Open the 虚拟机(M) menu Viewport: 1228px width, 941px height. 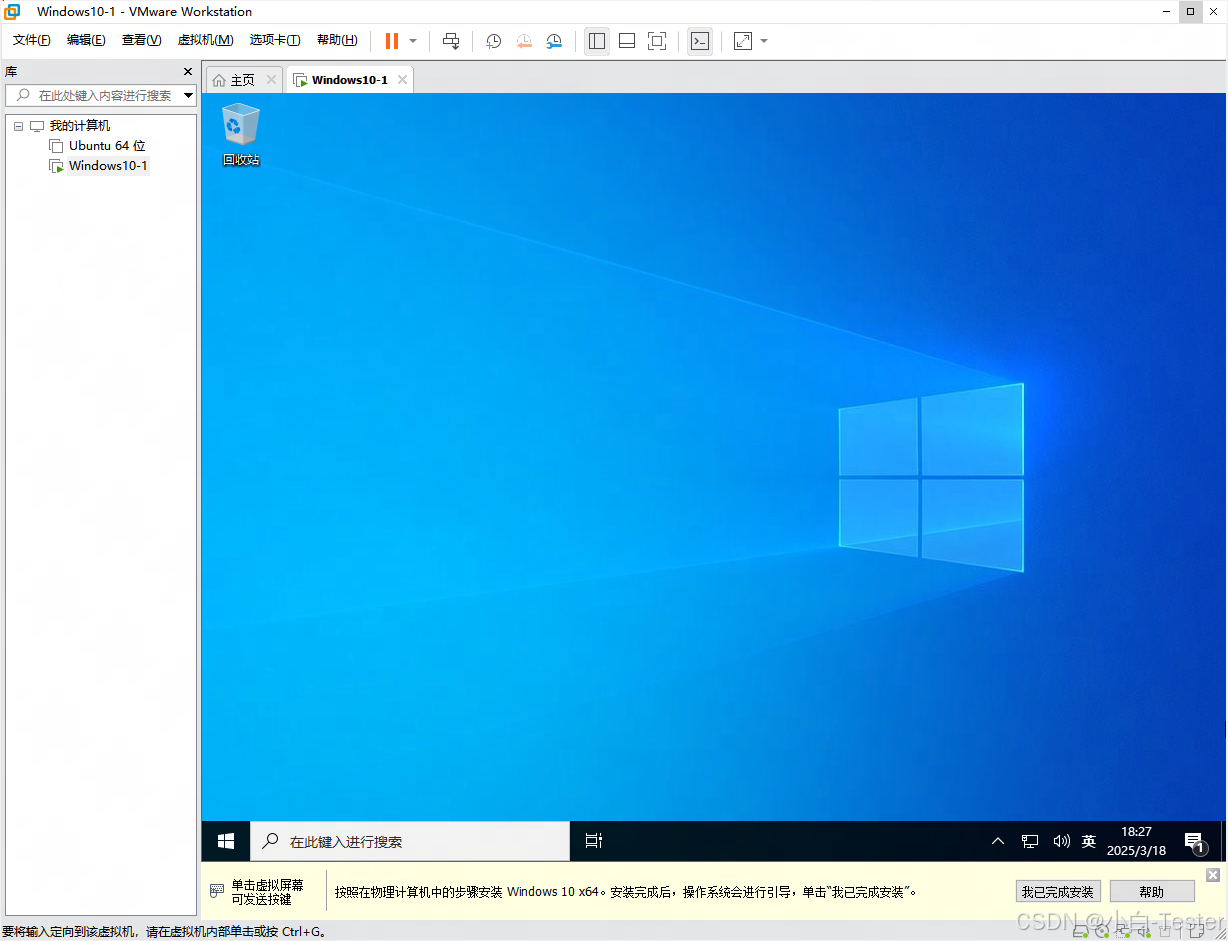click(x=205, y=40)
